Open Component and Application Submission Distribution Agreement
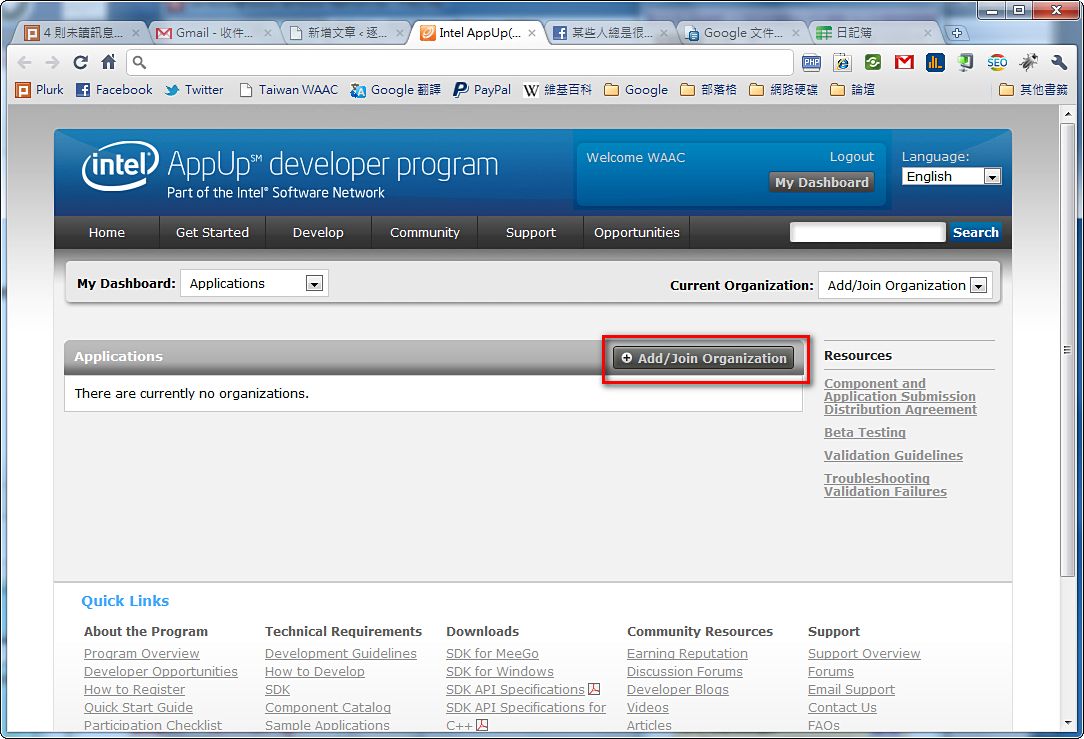The width and height of the screenshot is (1084, 739). coord(900,397)
